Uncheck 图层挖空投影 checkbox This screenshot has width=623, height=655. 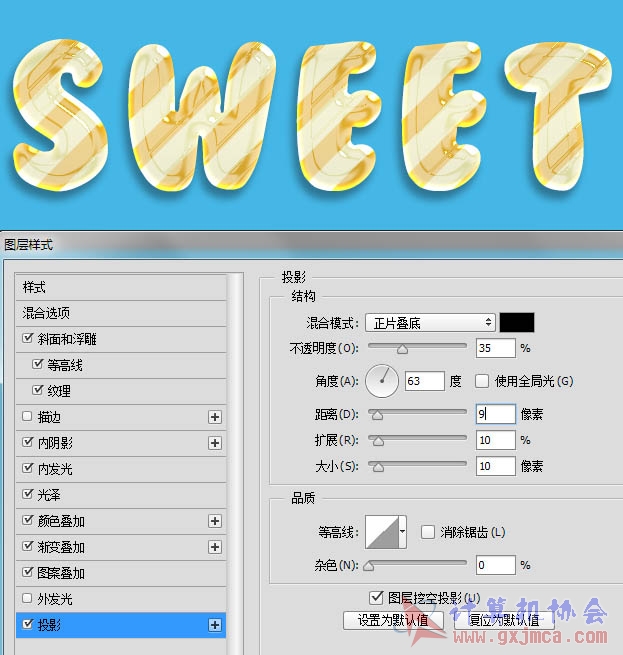[376, 597]
